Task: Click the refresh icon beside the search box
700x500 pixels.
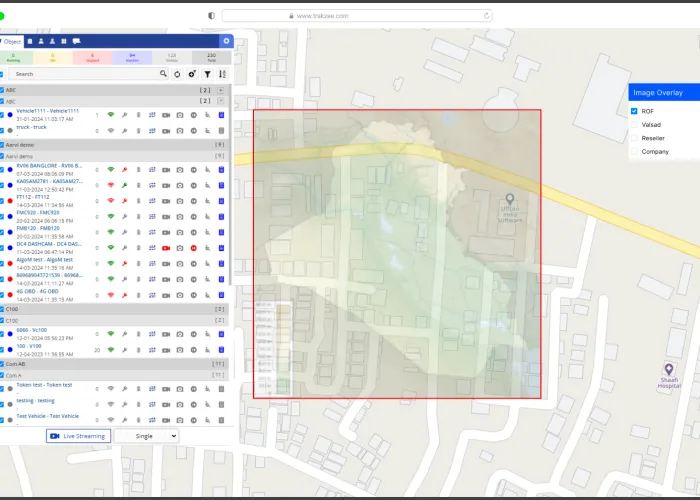Action: click(177, 74)
